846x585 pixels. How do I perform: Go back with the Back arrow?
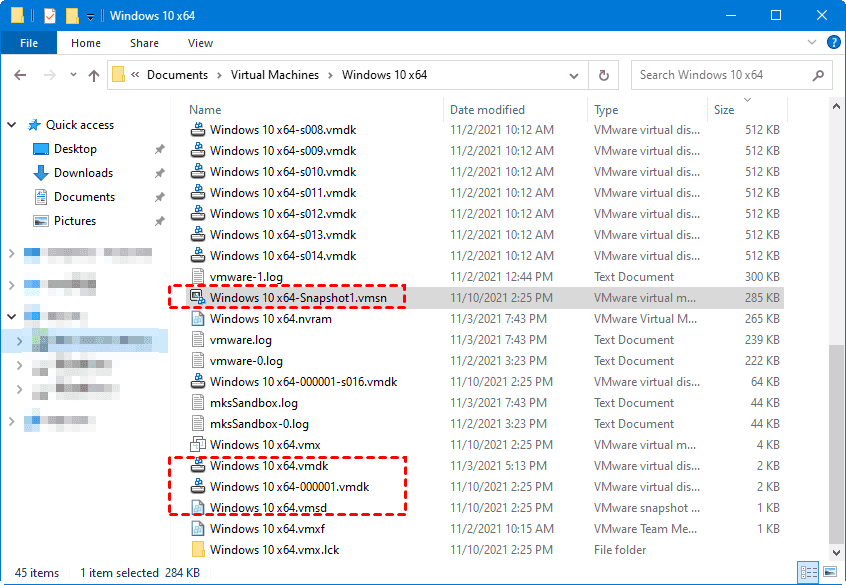tap(20, 75)
